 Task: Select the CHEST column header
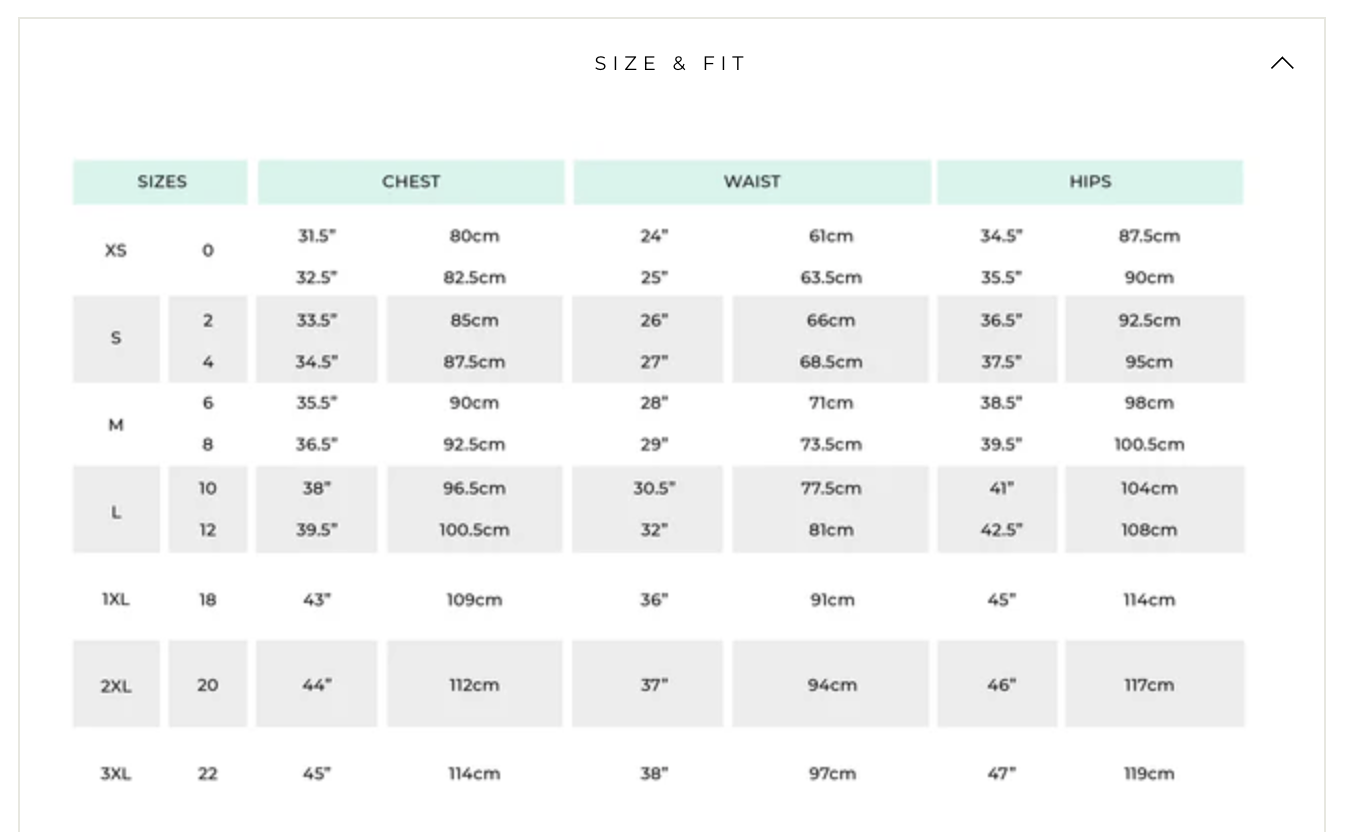click(411, 182)
